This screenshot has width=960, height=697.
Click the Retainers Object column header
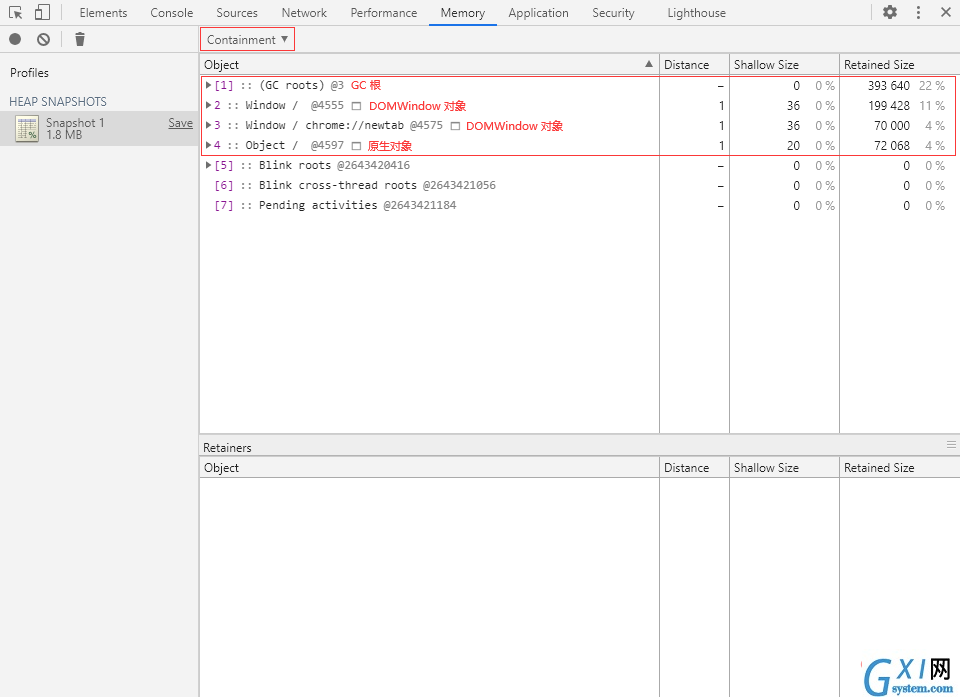429,467
